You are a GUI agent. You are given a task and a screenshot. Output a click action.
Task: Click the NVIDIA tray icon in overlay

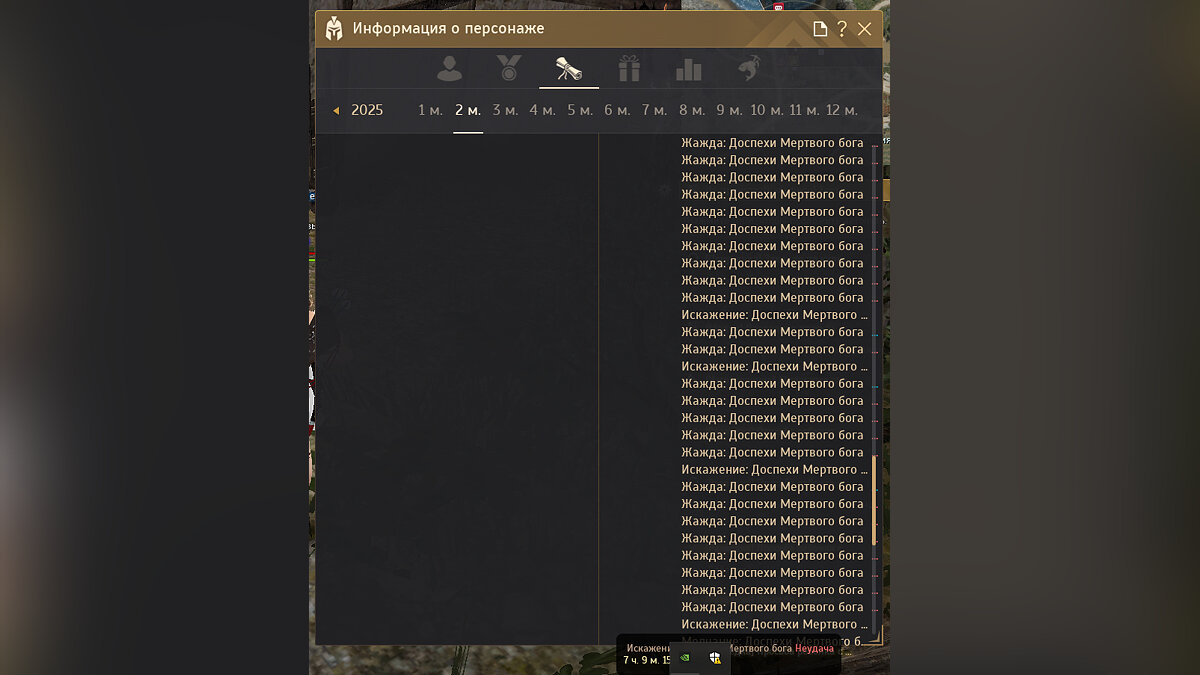[684, 658]
